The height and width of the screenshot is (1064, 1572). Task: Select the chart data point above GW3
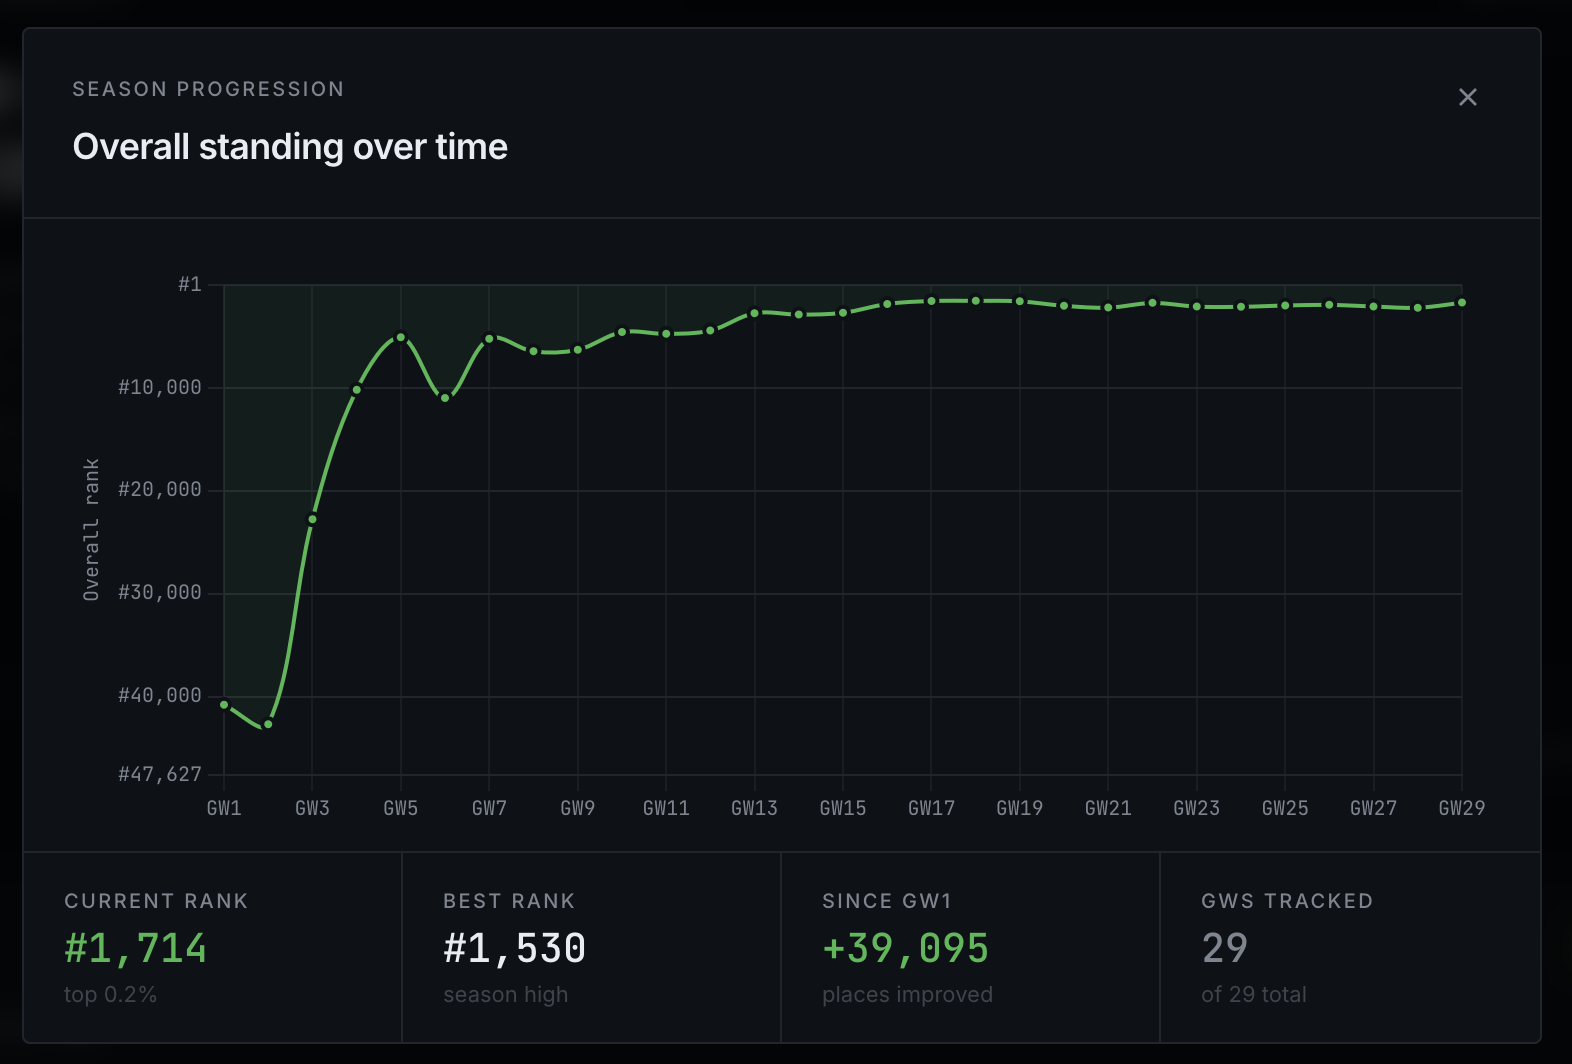click(312, 519)
